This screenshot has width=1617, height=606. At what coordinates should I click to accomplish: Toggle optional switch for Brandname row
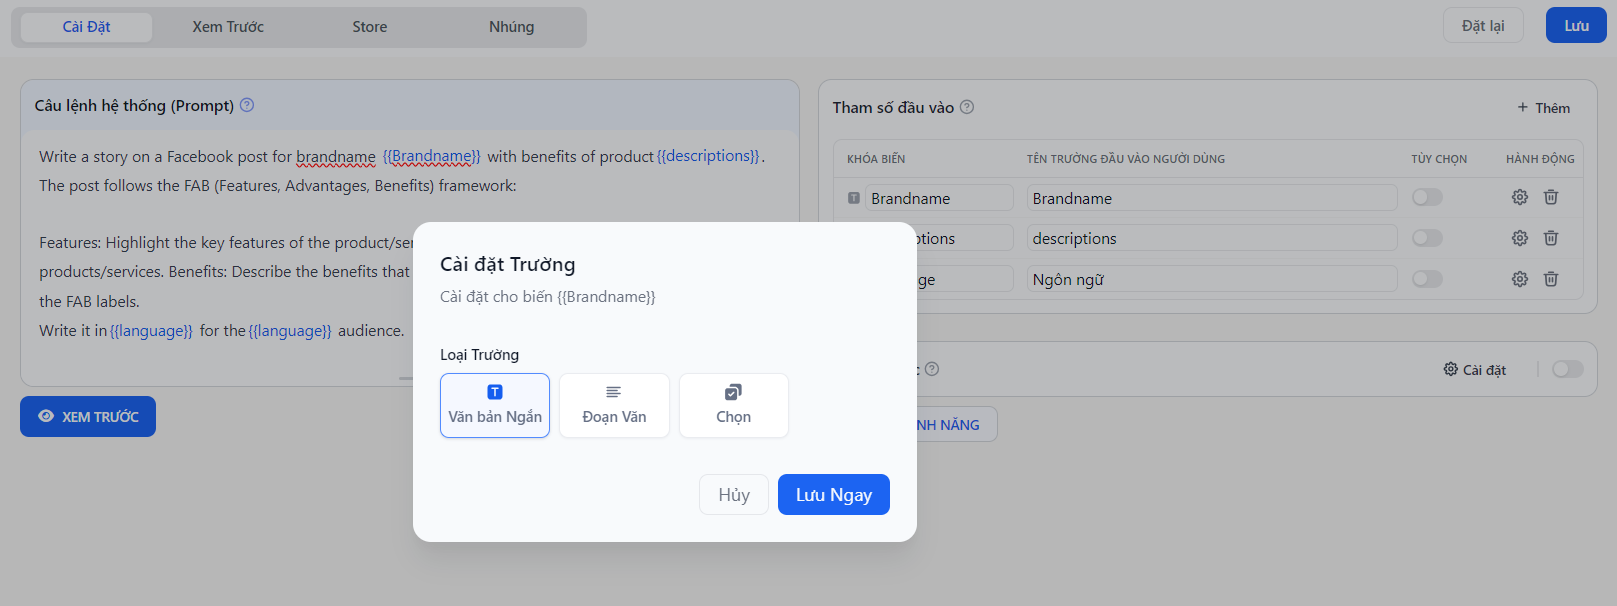[1427, 197]
